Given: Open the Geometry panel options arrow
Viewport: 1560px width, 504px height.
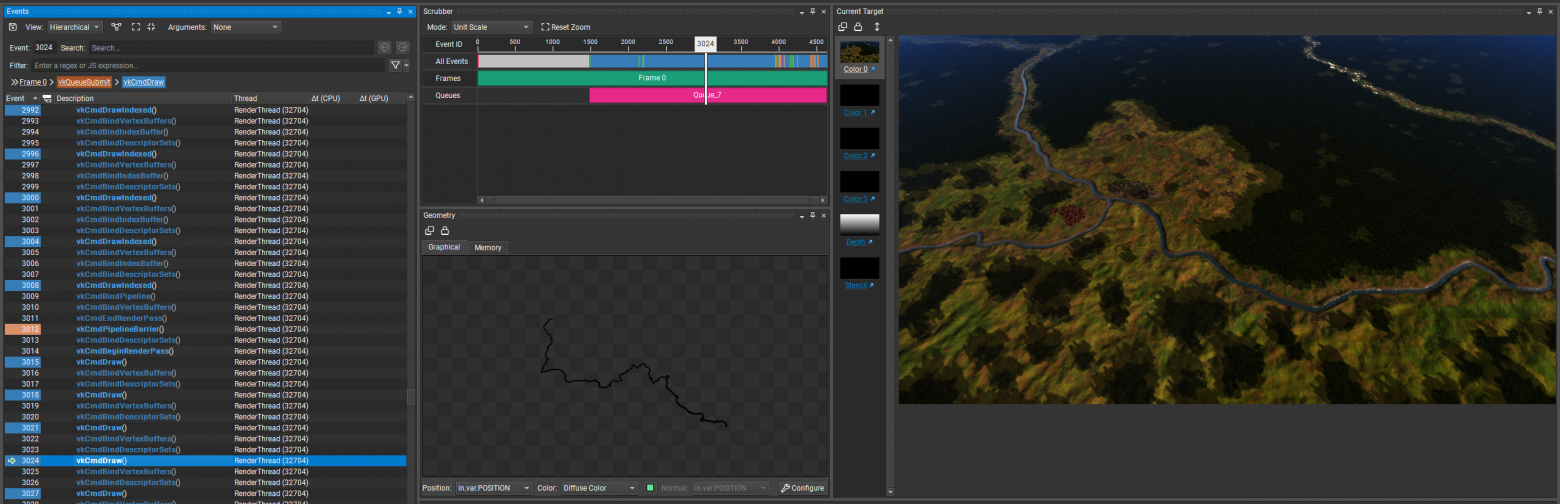Looking at the screenshot, I should (801, 215).
